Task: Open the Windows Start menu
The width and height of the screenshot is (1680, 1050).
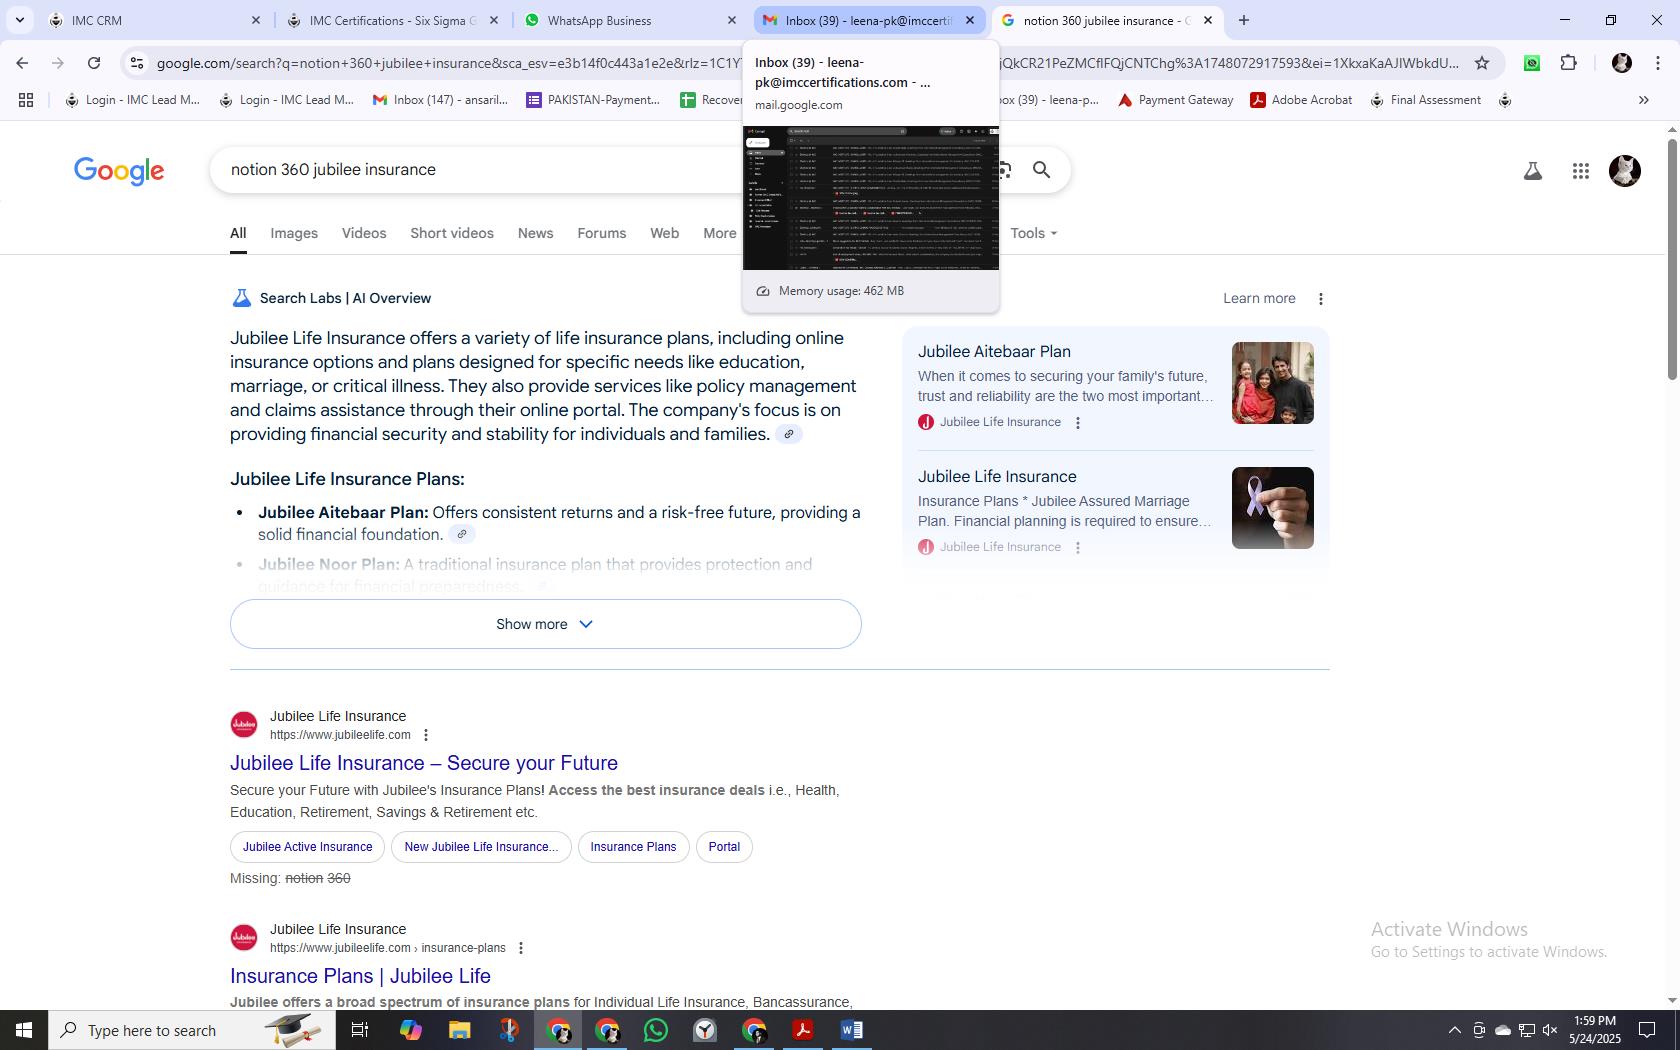Action: pyautogui.click(x=24, y=1030)
